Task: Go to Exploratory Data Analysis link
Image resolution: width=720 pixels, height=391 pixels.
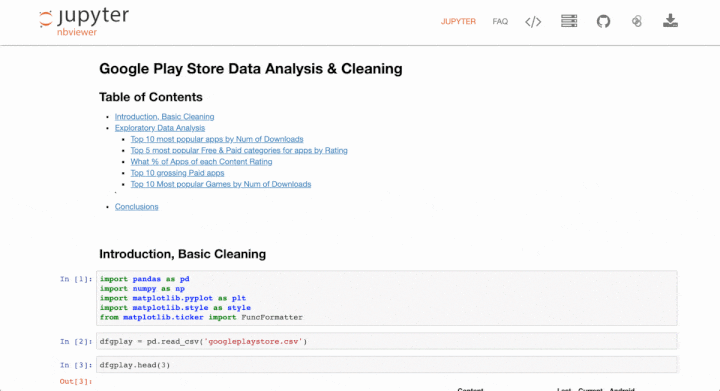Action: (x=160, y=128)
